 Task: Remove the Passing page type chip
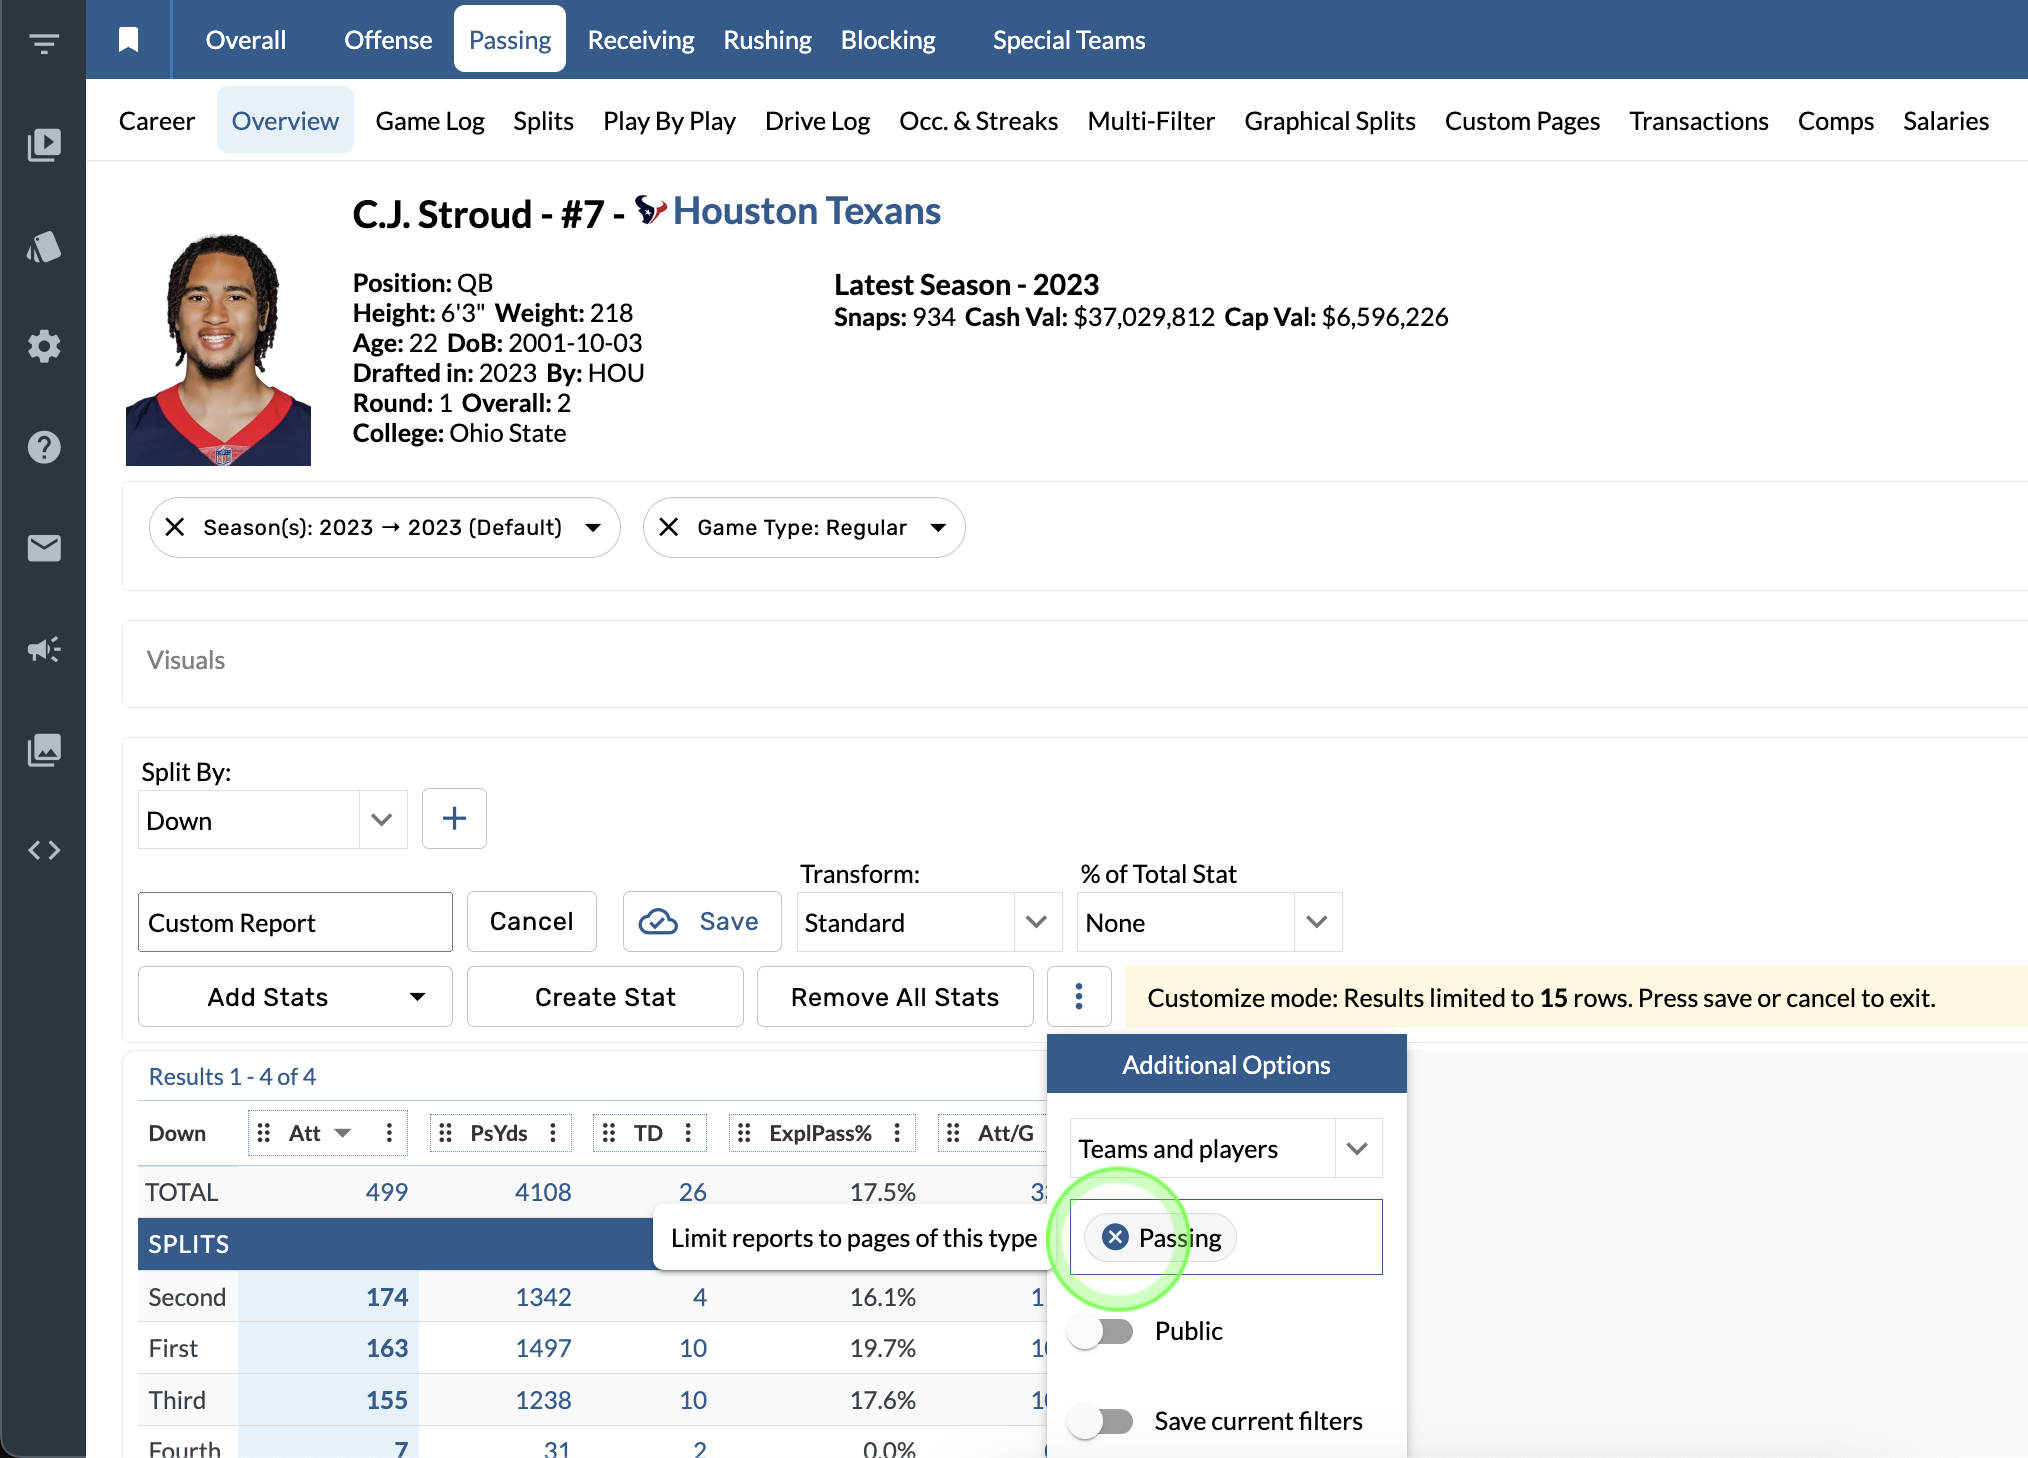click(x=1115, y=1238)
